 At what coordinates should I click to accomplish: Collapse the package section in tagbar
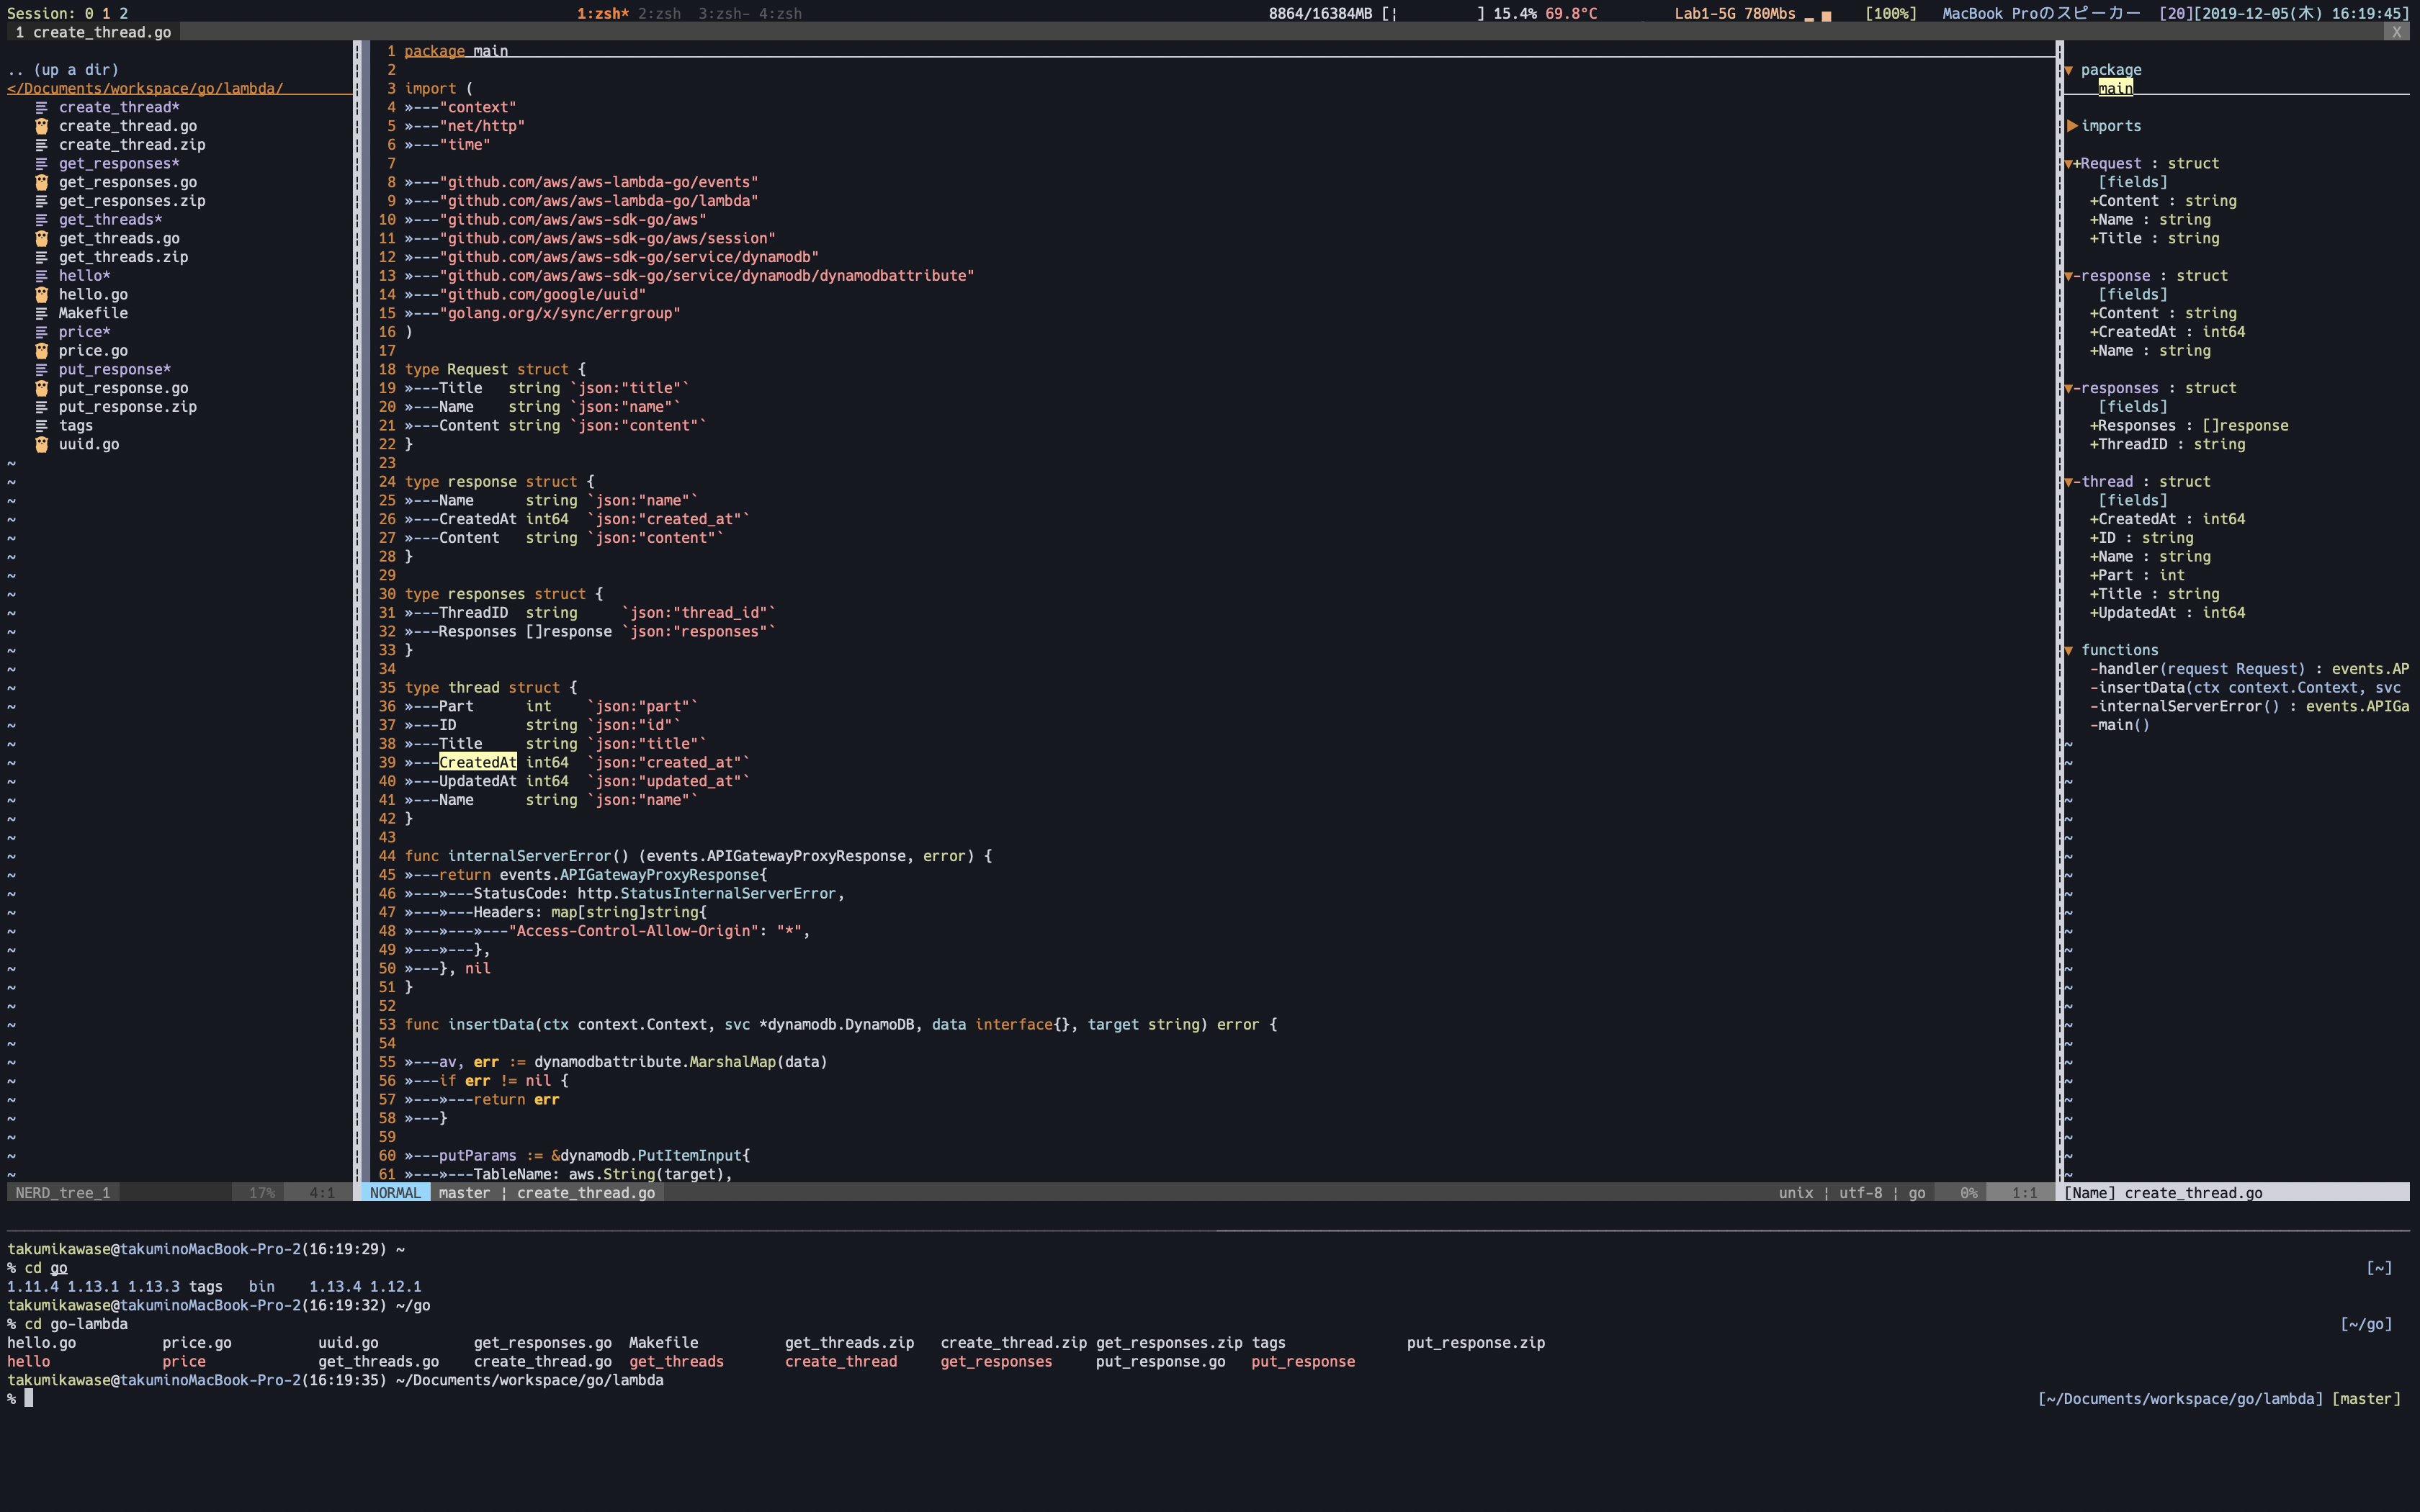click(2069, 70)
